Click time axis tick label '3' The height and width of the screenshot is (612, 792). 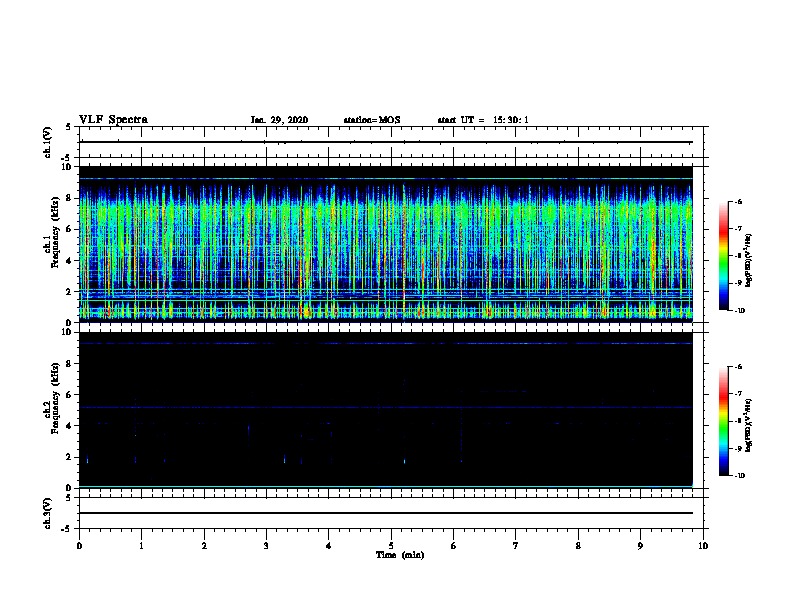pyautogui.click(x=266, y=546)
